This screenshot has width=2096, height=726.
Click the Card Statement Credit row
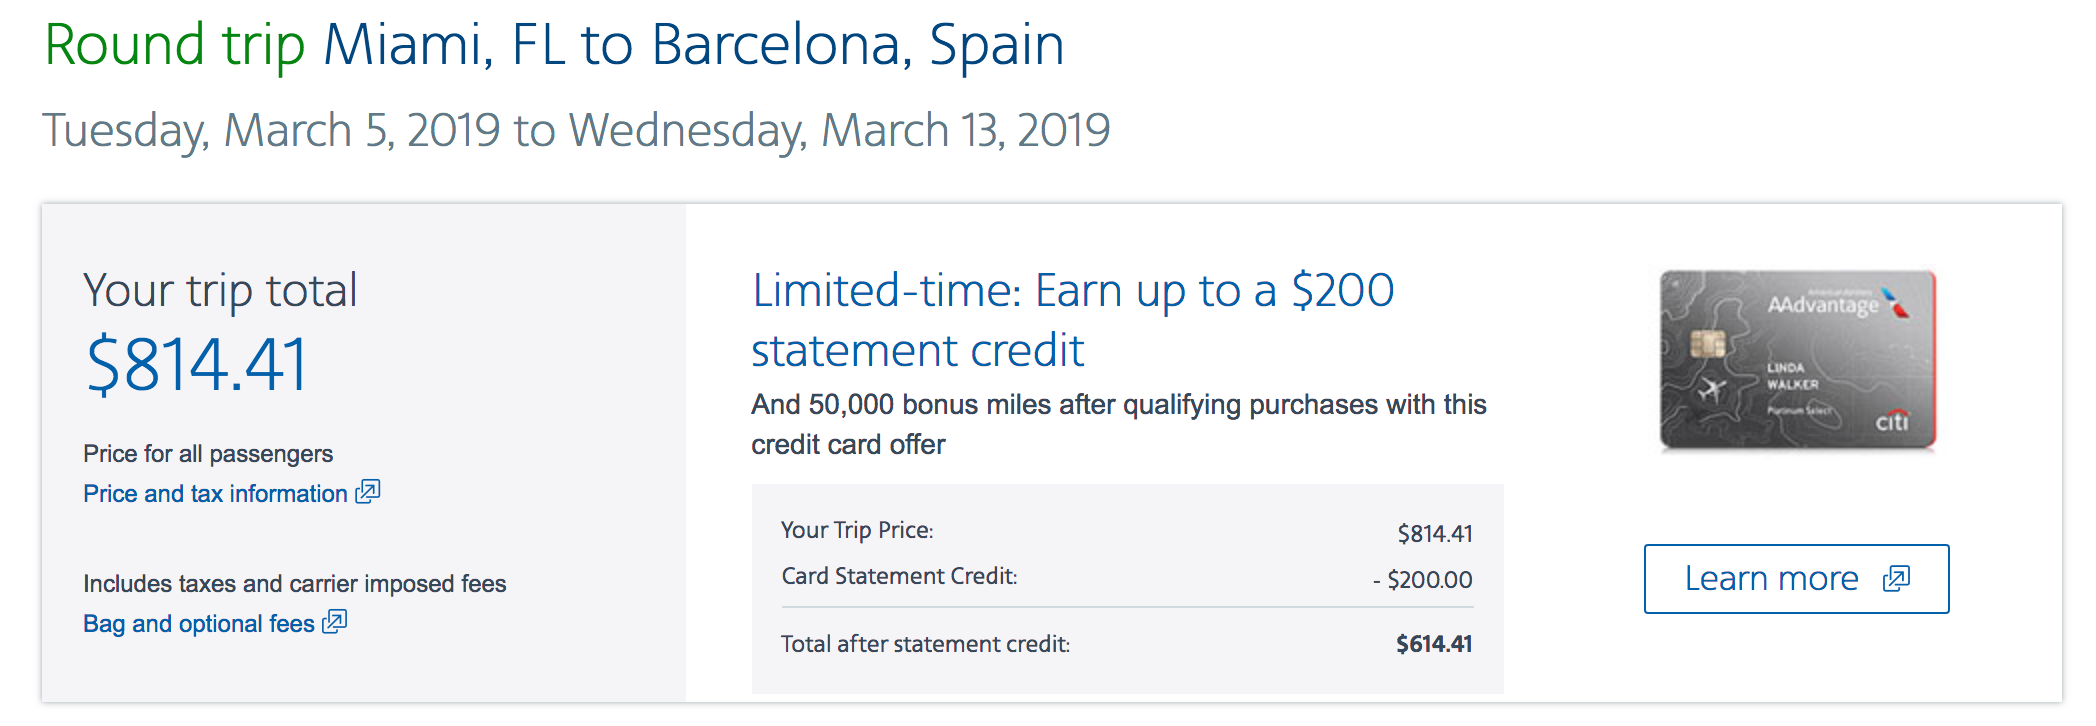coord(1126,578)
